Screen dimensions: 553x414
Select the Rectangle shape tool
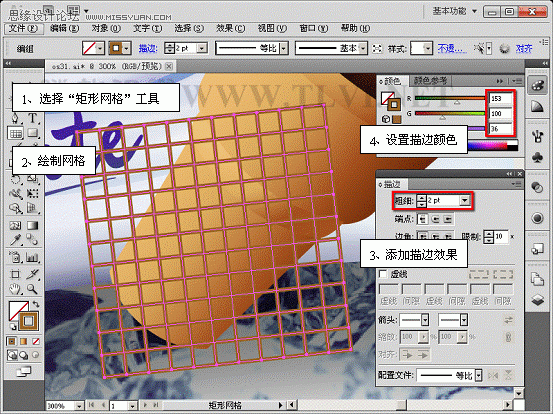click(x=32, y=133)
